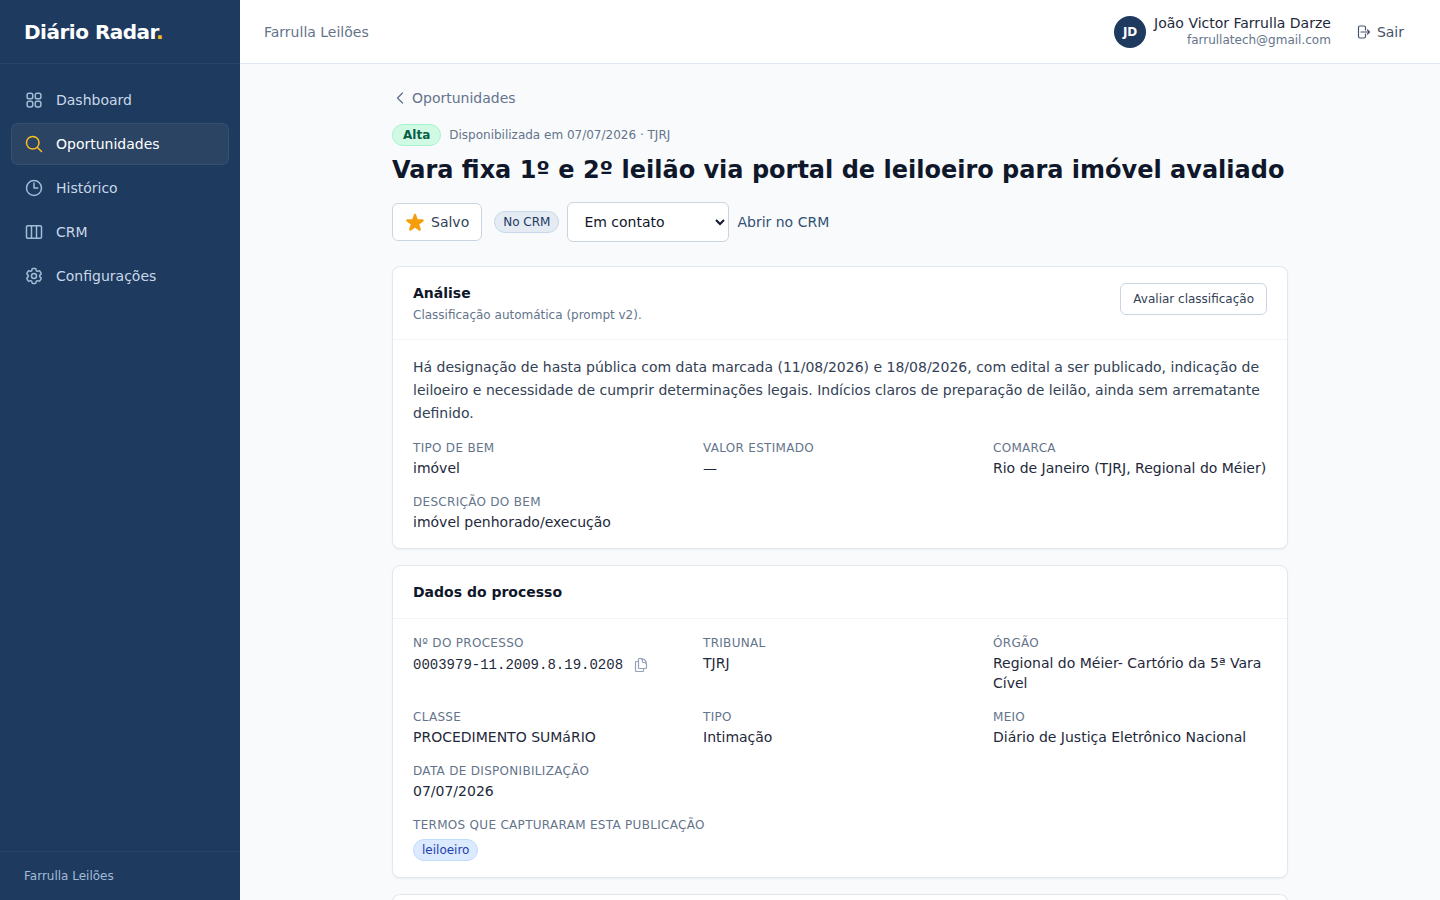Click the Configurações gear icon

pos(34,276)
